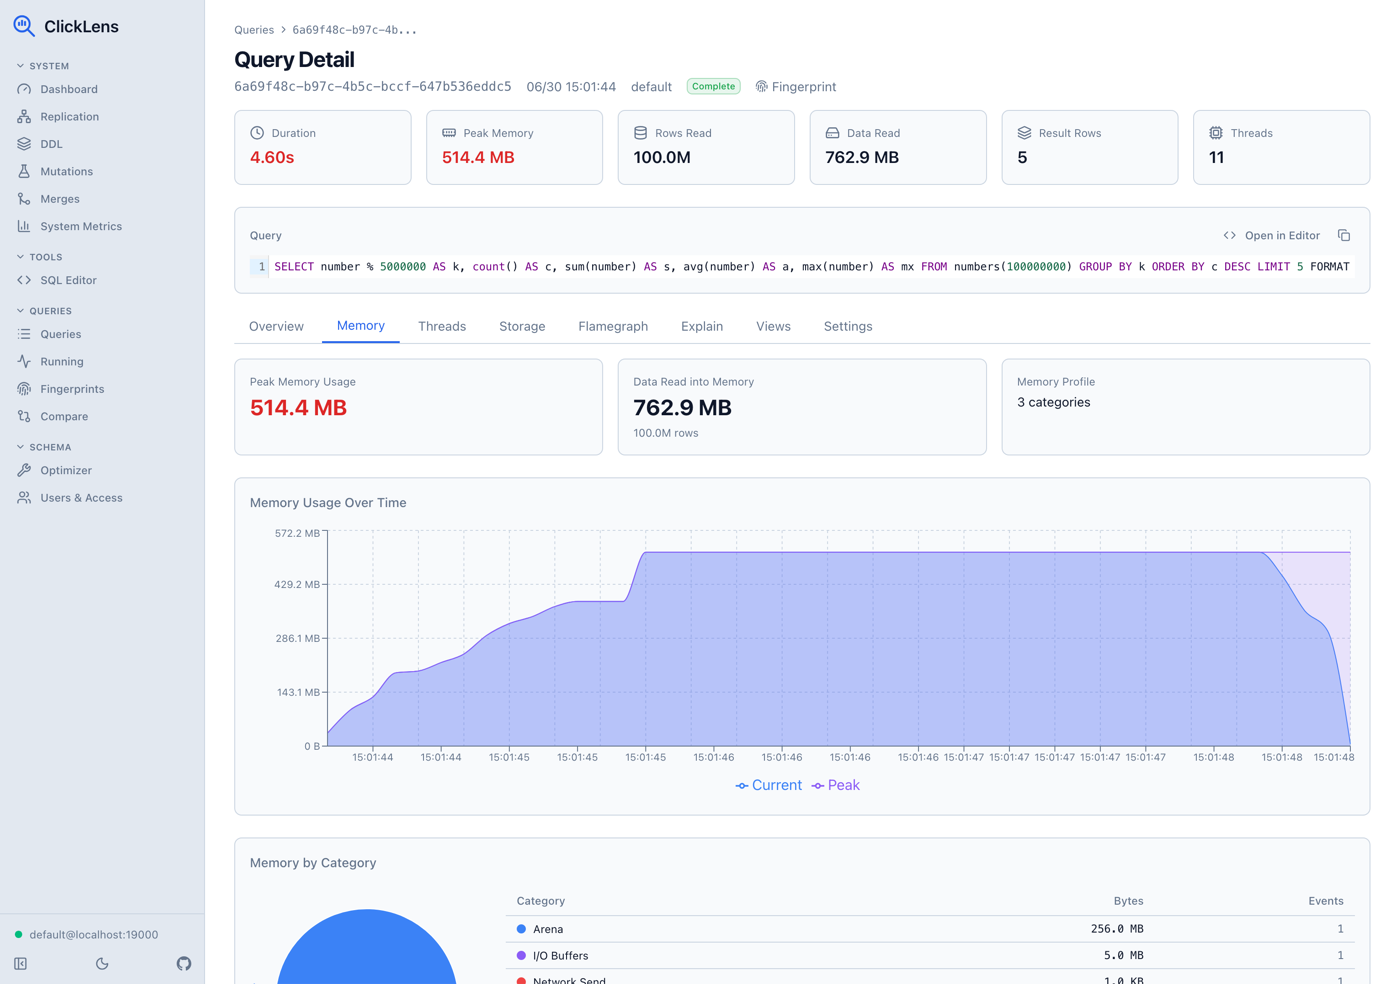Toggle the Current series in chart legend

click(x=769, y=785)
